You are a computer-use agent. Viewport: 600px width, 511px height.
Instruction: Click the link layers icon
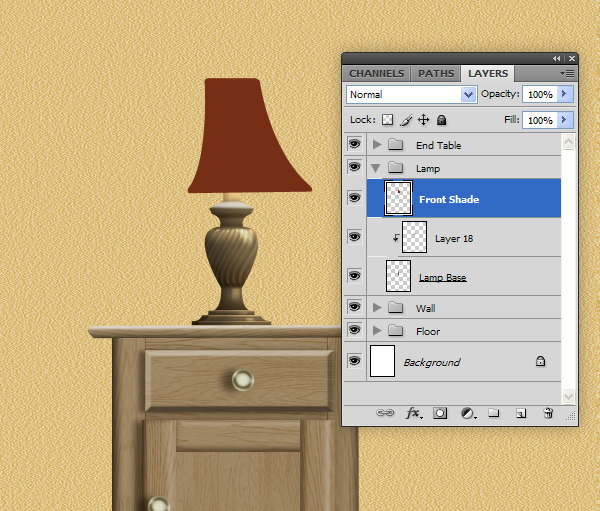385,413
